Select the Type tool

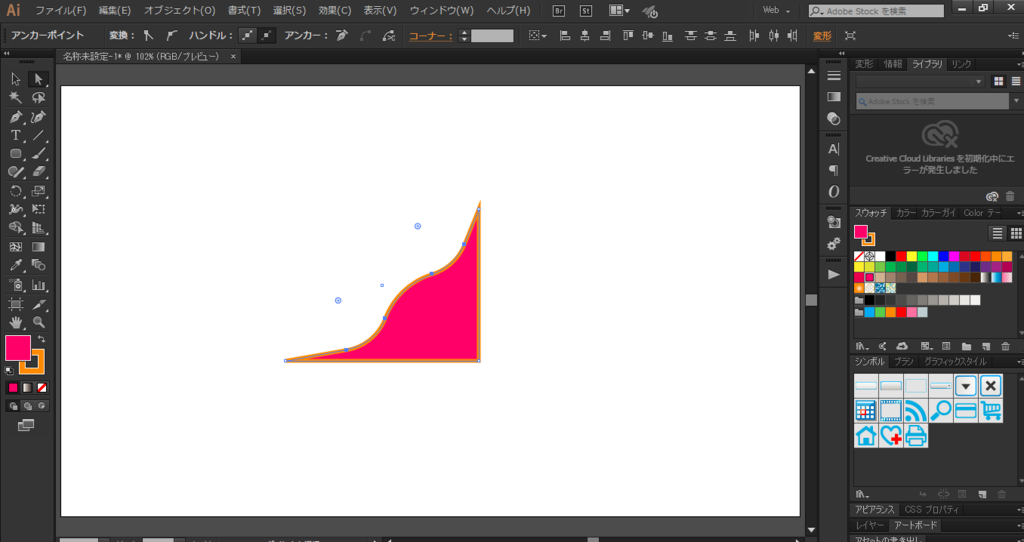tap(16, 135)
